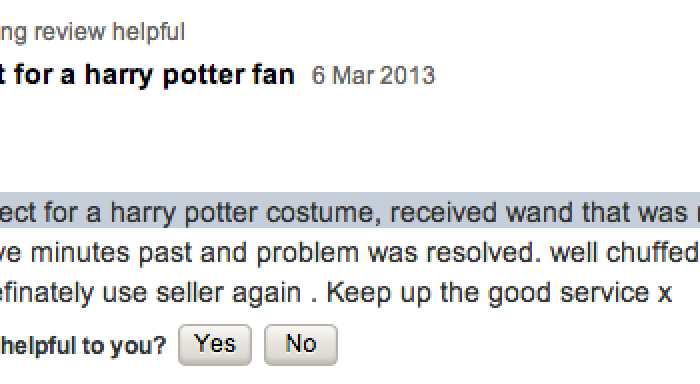The image size is (700, 384).
Task: Click the word 'costume,' in the review
Action: point(324,213)
